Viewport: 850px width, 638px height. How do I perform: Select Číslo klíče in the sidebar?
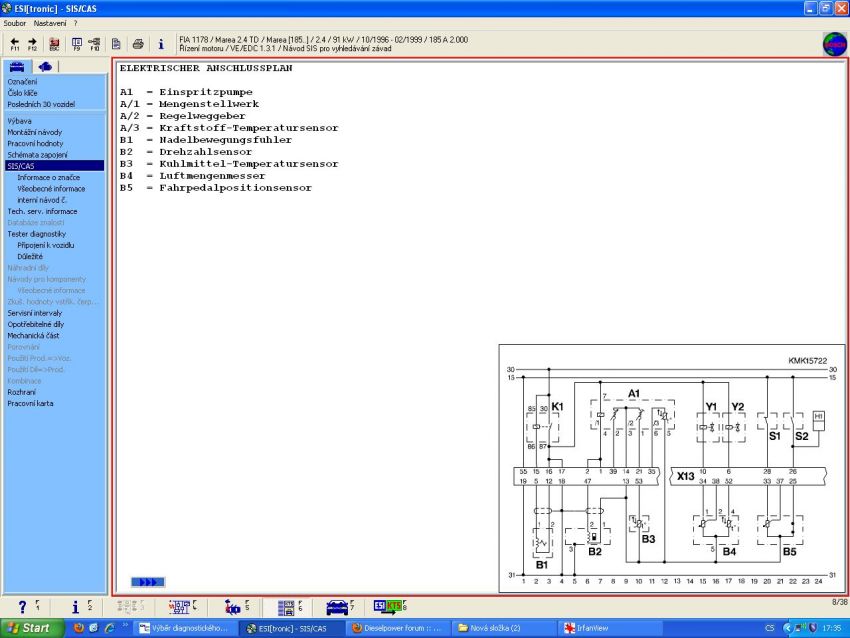point(22,93)
